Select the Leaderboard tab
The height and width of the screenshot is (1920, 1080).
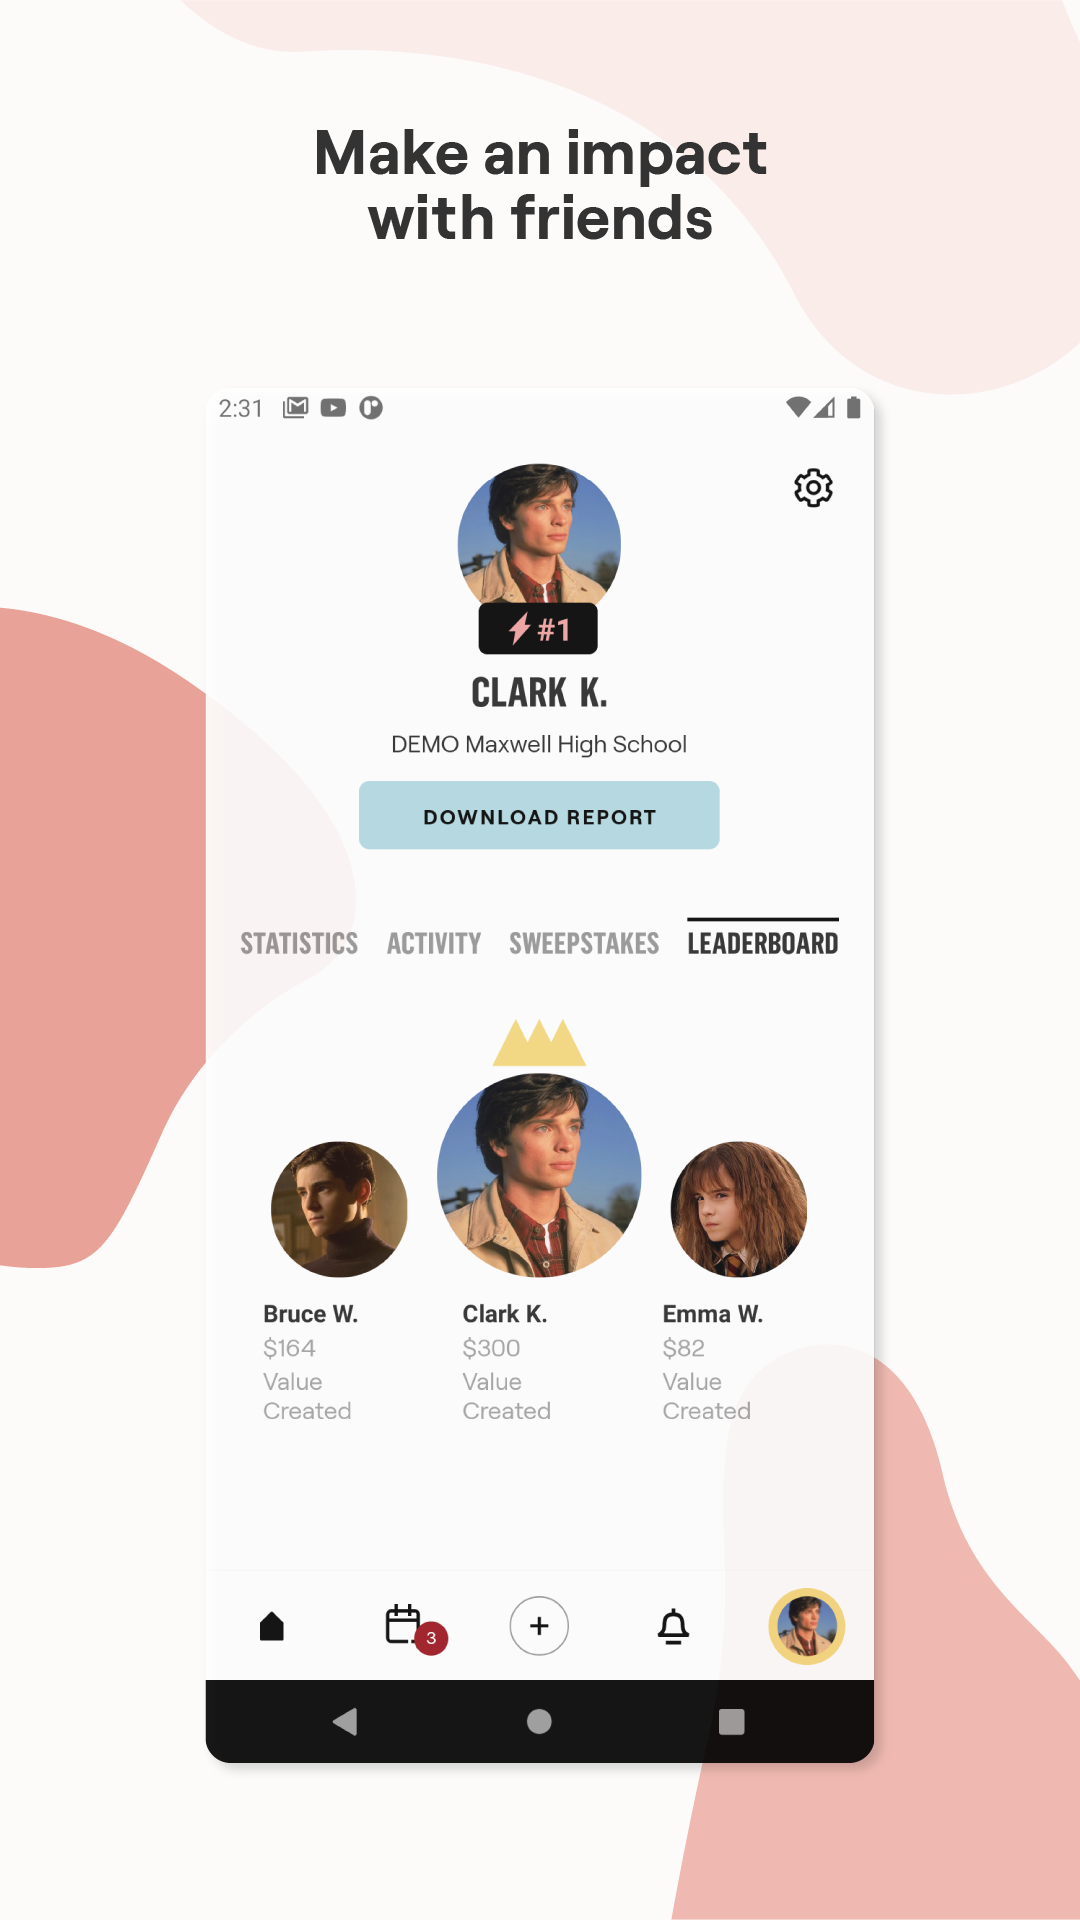[763, 942]
